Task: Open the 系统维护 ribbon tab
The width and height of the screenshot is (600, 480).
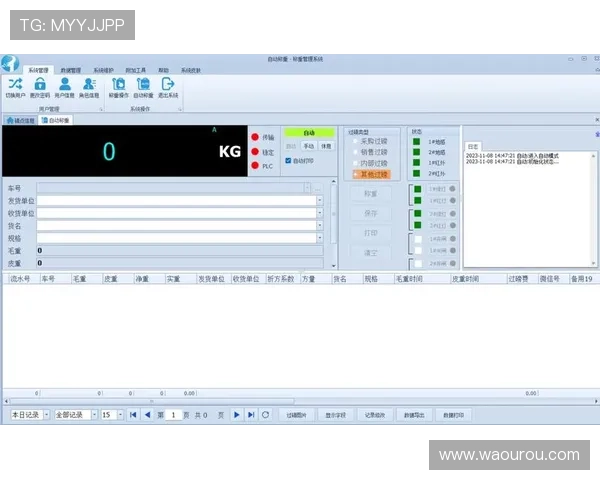Action: (103, 71)
